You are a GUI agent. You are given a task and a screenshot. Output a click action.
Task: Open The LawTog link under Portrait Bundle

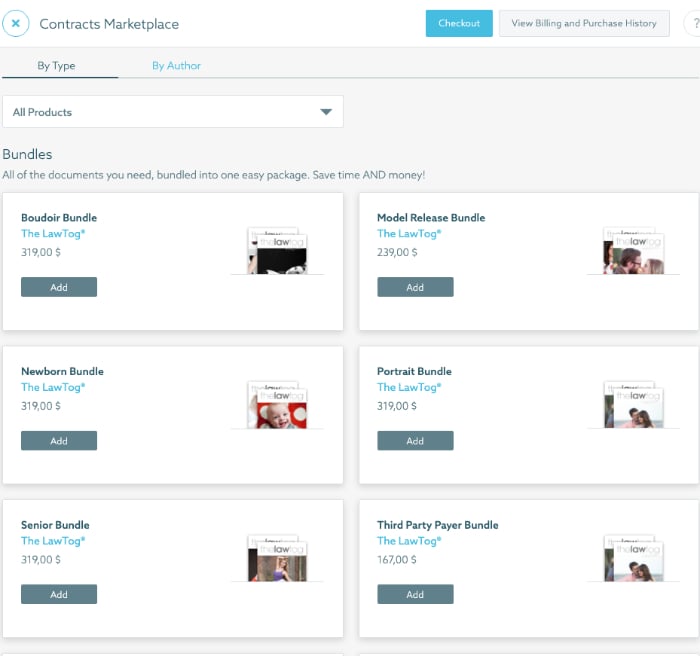[409, 387]
